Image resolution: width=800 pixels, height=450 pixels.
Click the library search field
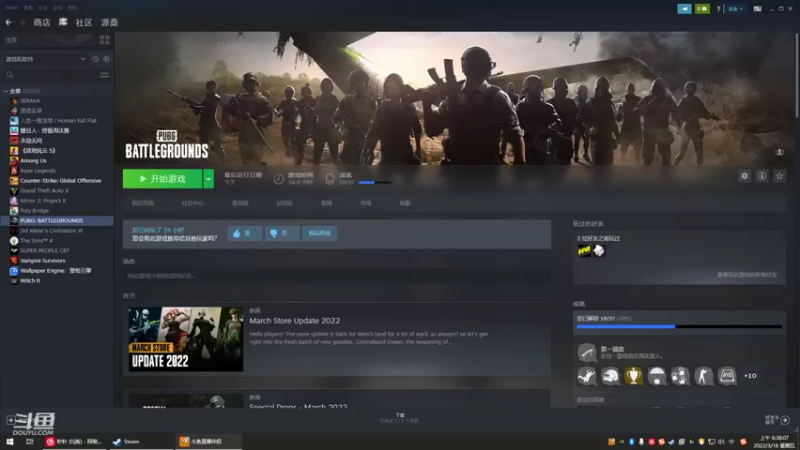[x=51, y=74]
